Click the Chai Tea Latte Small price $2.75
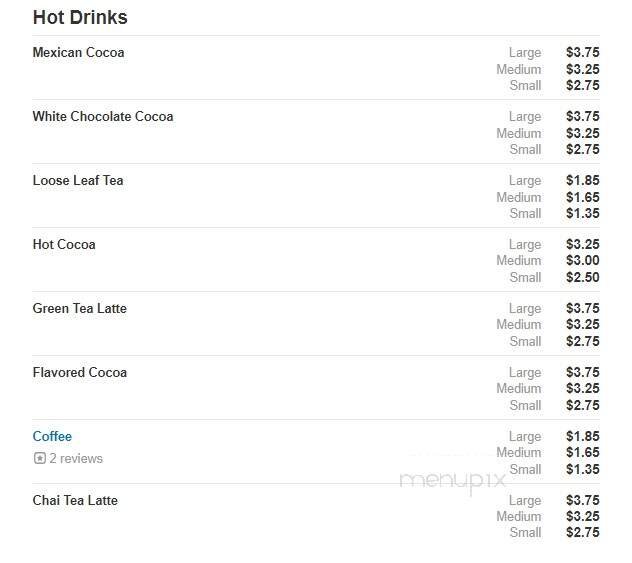632x563 pixels. 582,533
